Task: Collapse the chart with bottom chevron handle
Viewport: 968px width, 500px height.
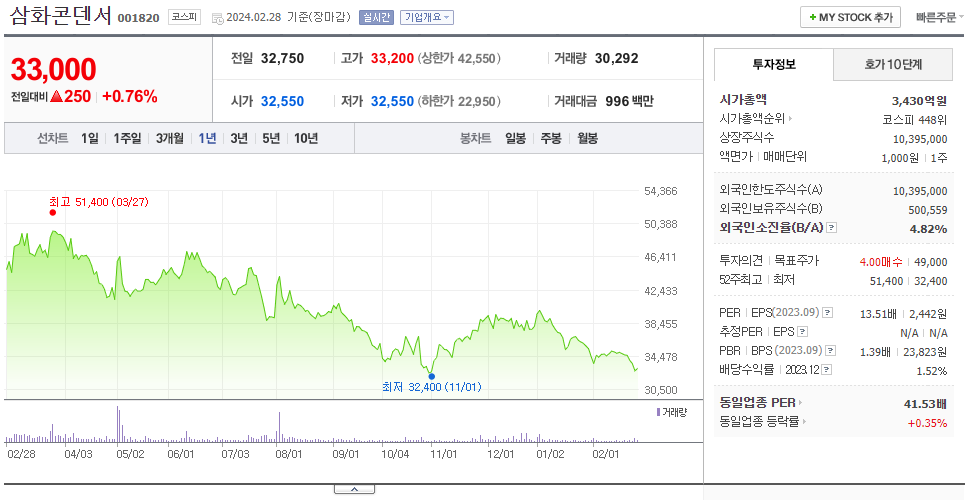Action: 354,489
